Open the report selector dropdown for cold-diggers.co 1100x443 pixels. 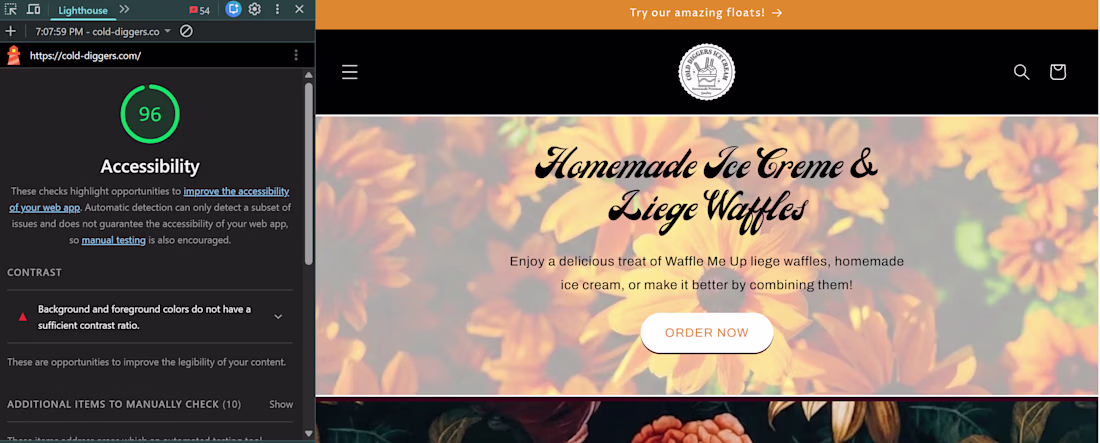[x=104, y=32]
